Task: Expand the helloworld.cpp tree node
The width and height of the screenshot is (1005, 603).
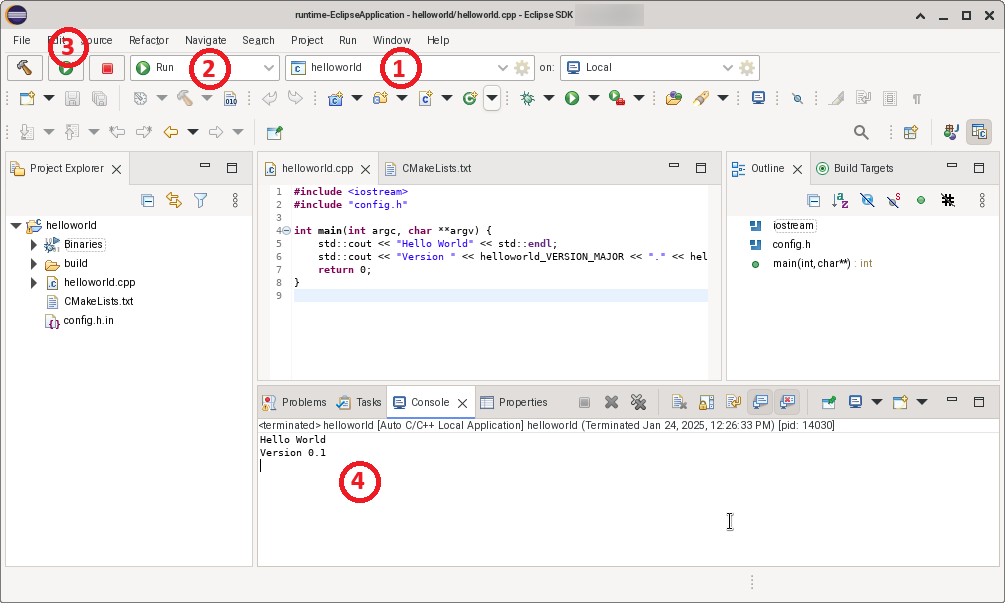Action: click(34, 283)
